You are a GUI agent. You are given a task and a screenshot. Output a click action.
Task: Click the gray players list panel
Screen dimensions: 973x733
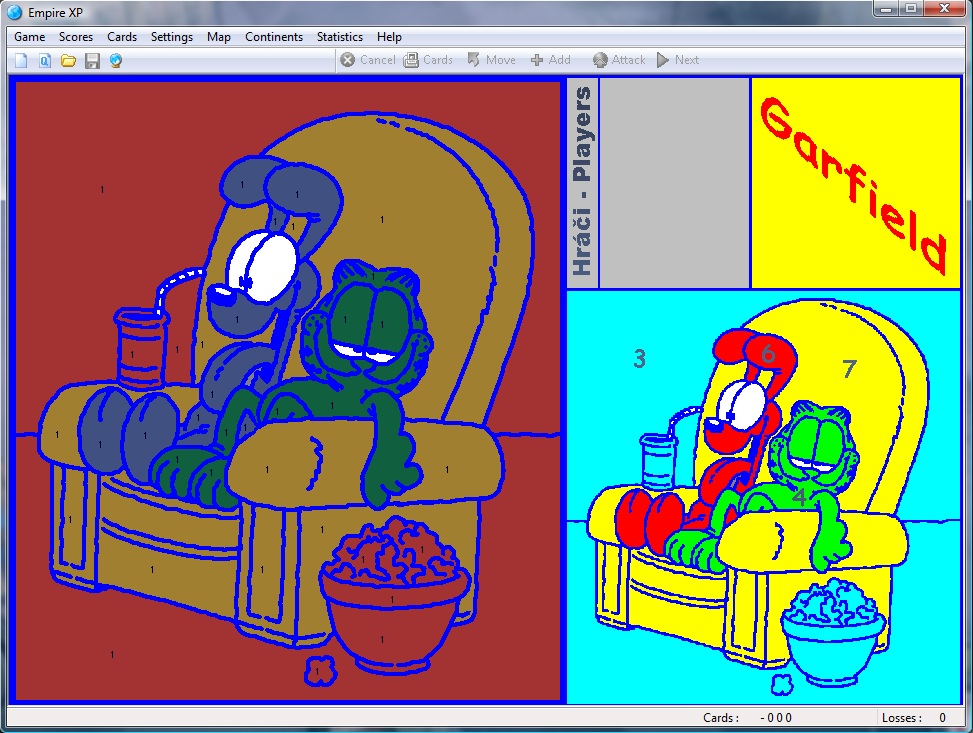(675, 183)
